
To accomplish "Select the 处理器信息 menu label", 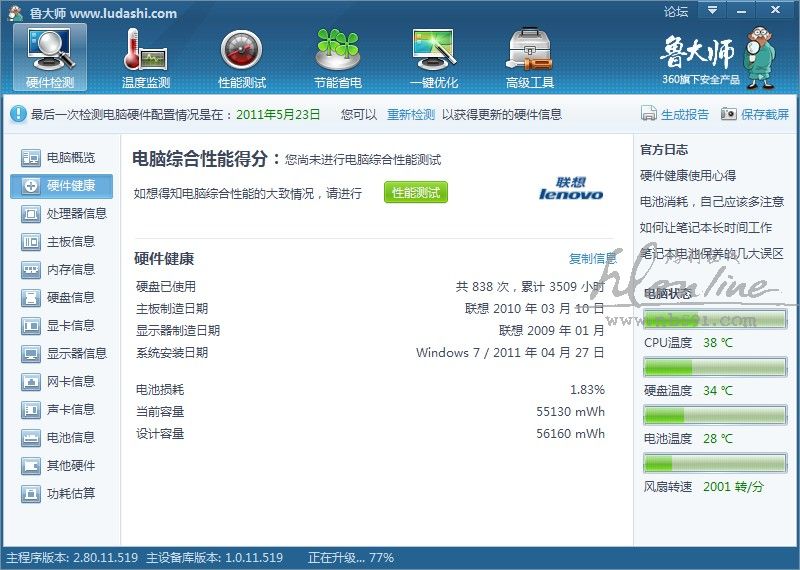I will point(77,214).
